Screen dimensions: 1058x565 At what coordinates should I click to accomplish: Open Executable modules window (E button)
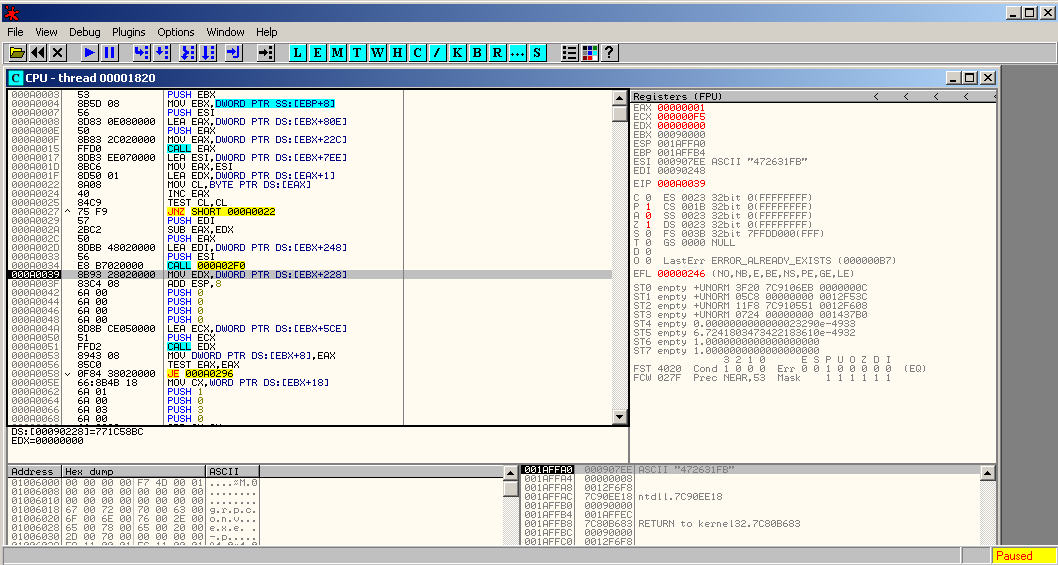tap(318, 53)
